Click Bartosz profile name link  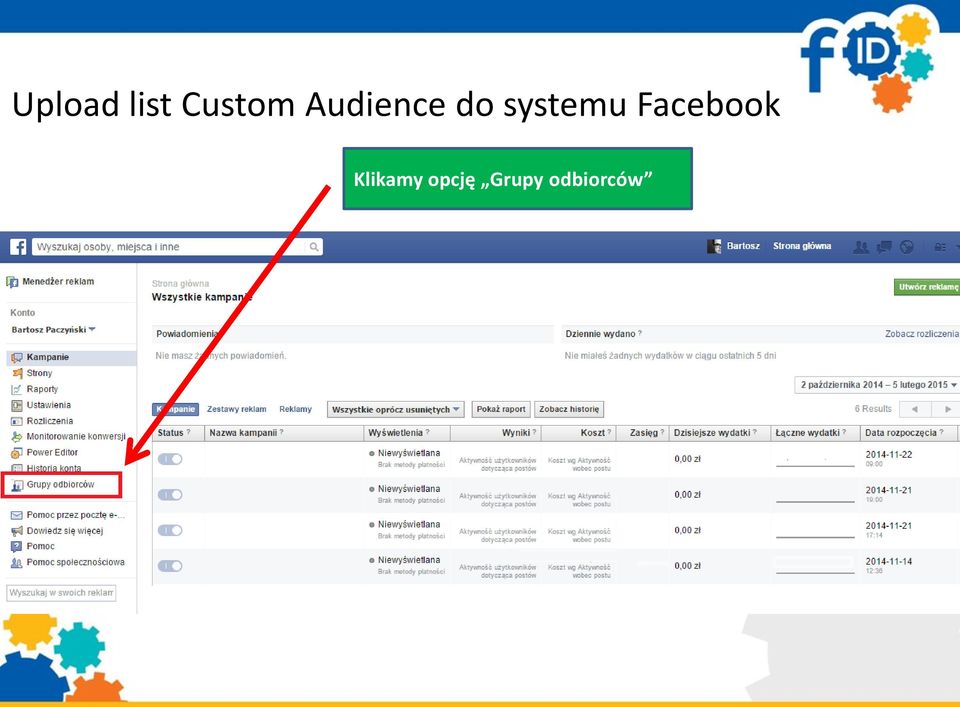[743, 246]
